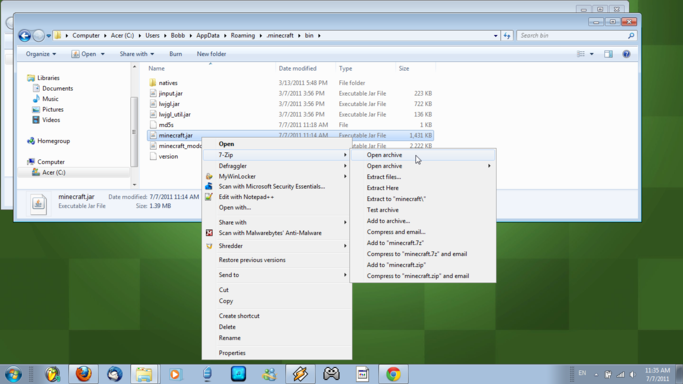Screen dimensions: 683x384
Task: Expand the Send to submenu
Action: click(345, 275)
